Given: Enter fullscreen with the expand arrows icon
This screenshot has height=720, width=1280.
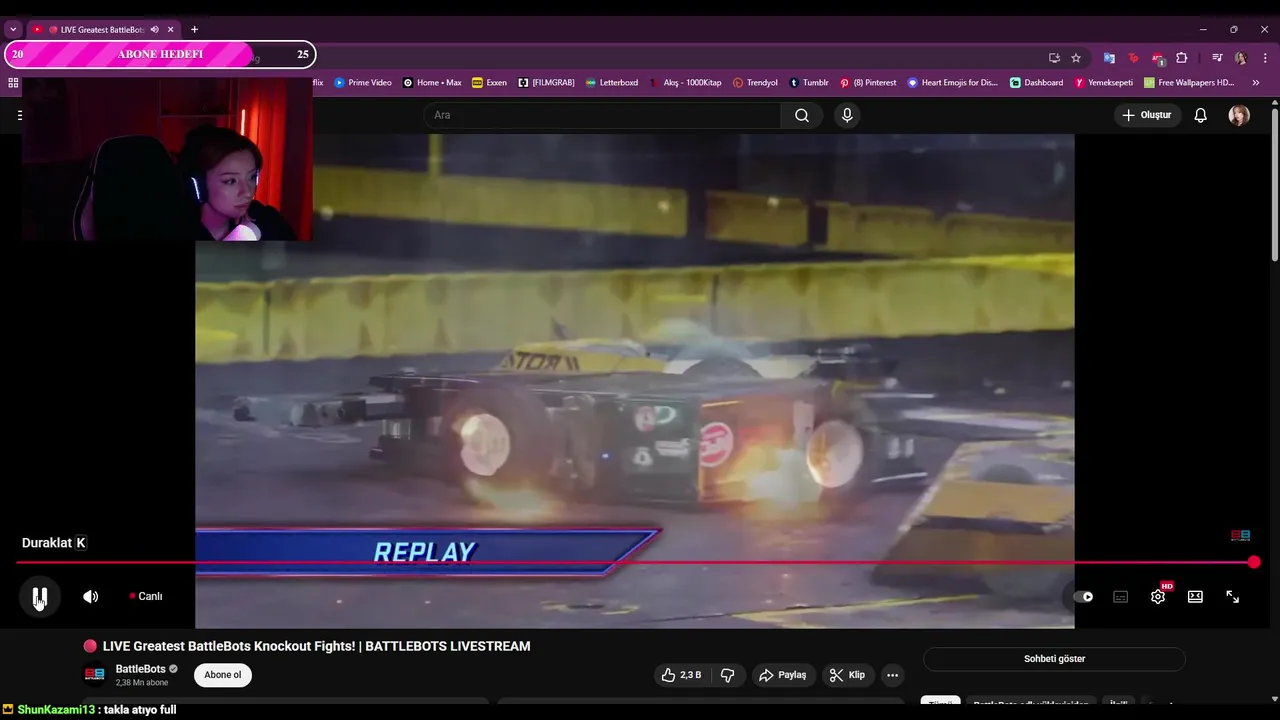Looking at the screenshot, I should coord(1233,597).
